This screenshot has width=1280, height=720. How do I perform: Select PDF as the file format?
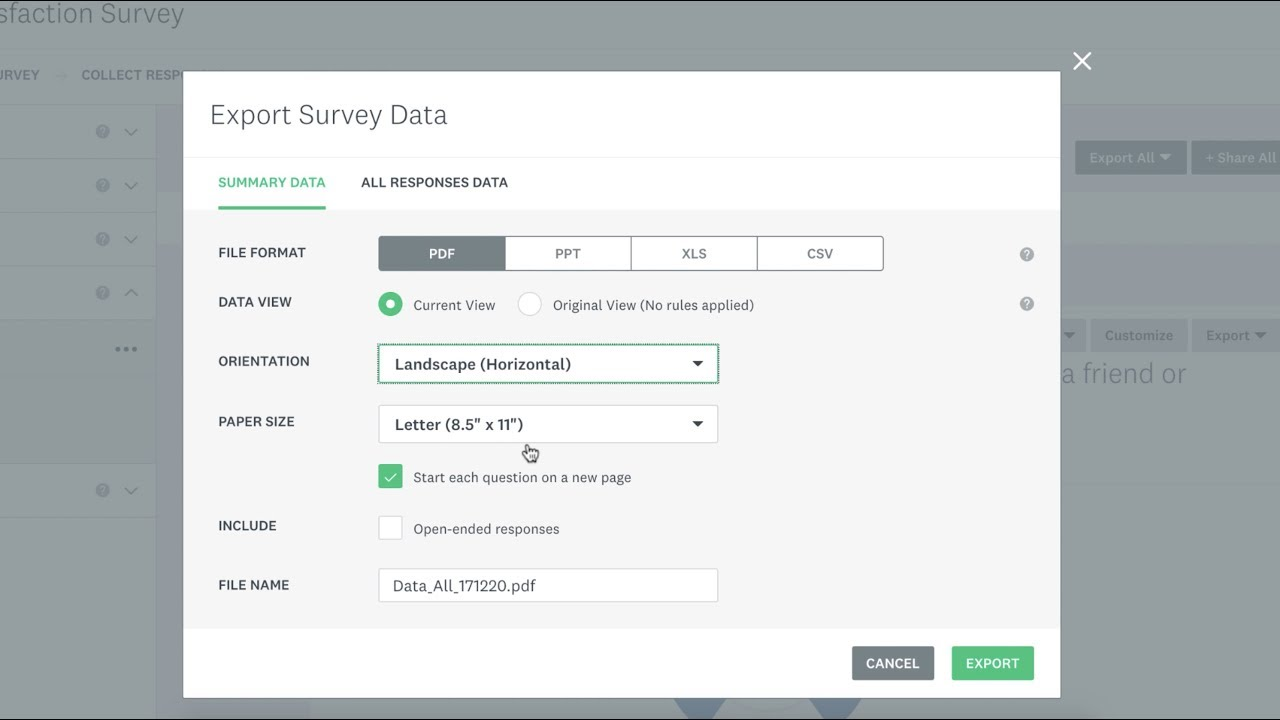[441, 254]
